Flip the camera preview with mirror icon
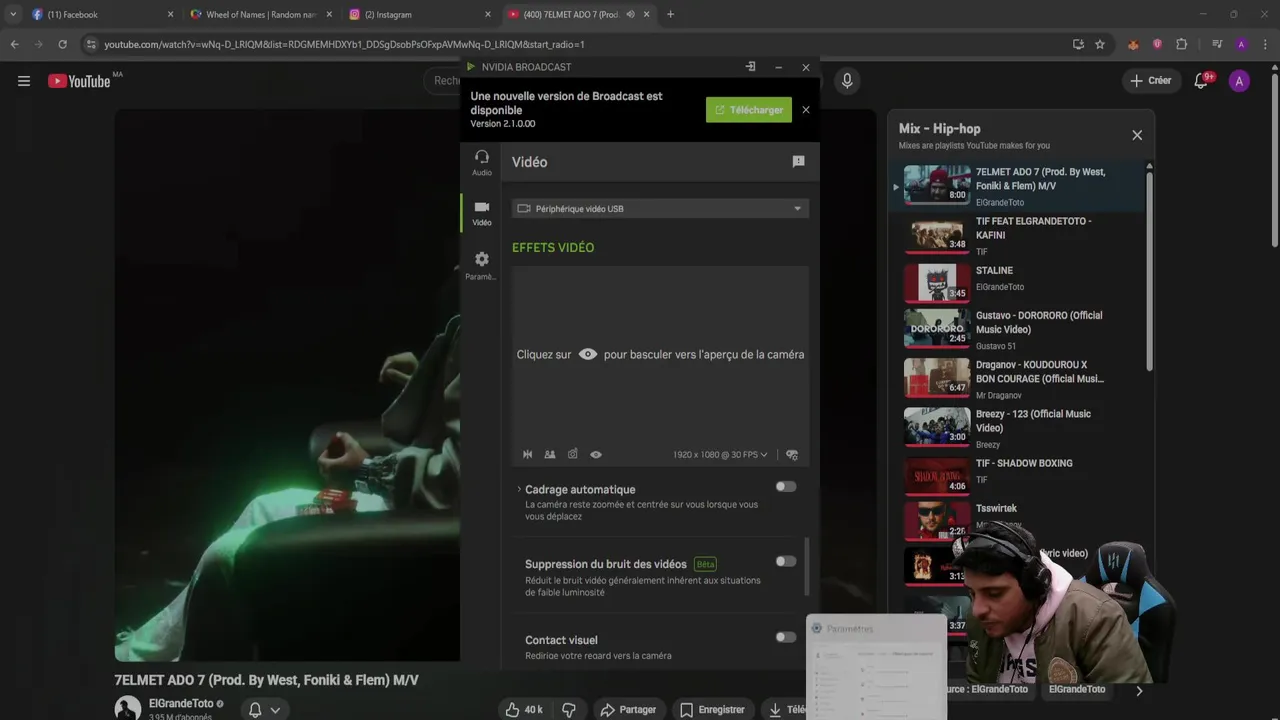Viewport: 1280px width, 720px height. point(527,454)
